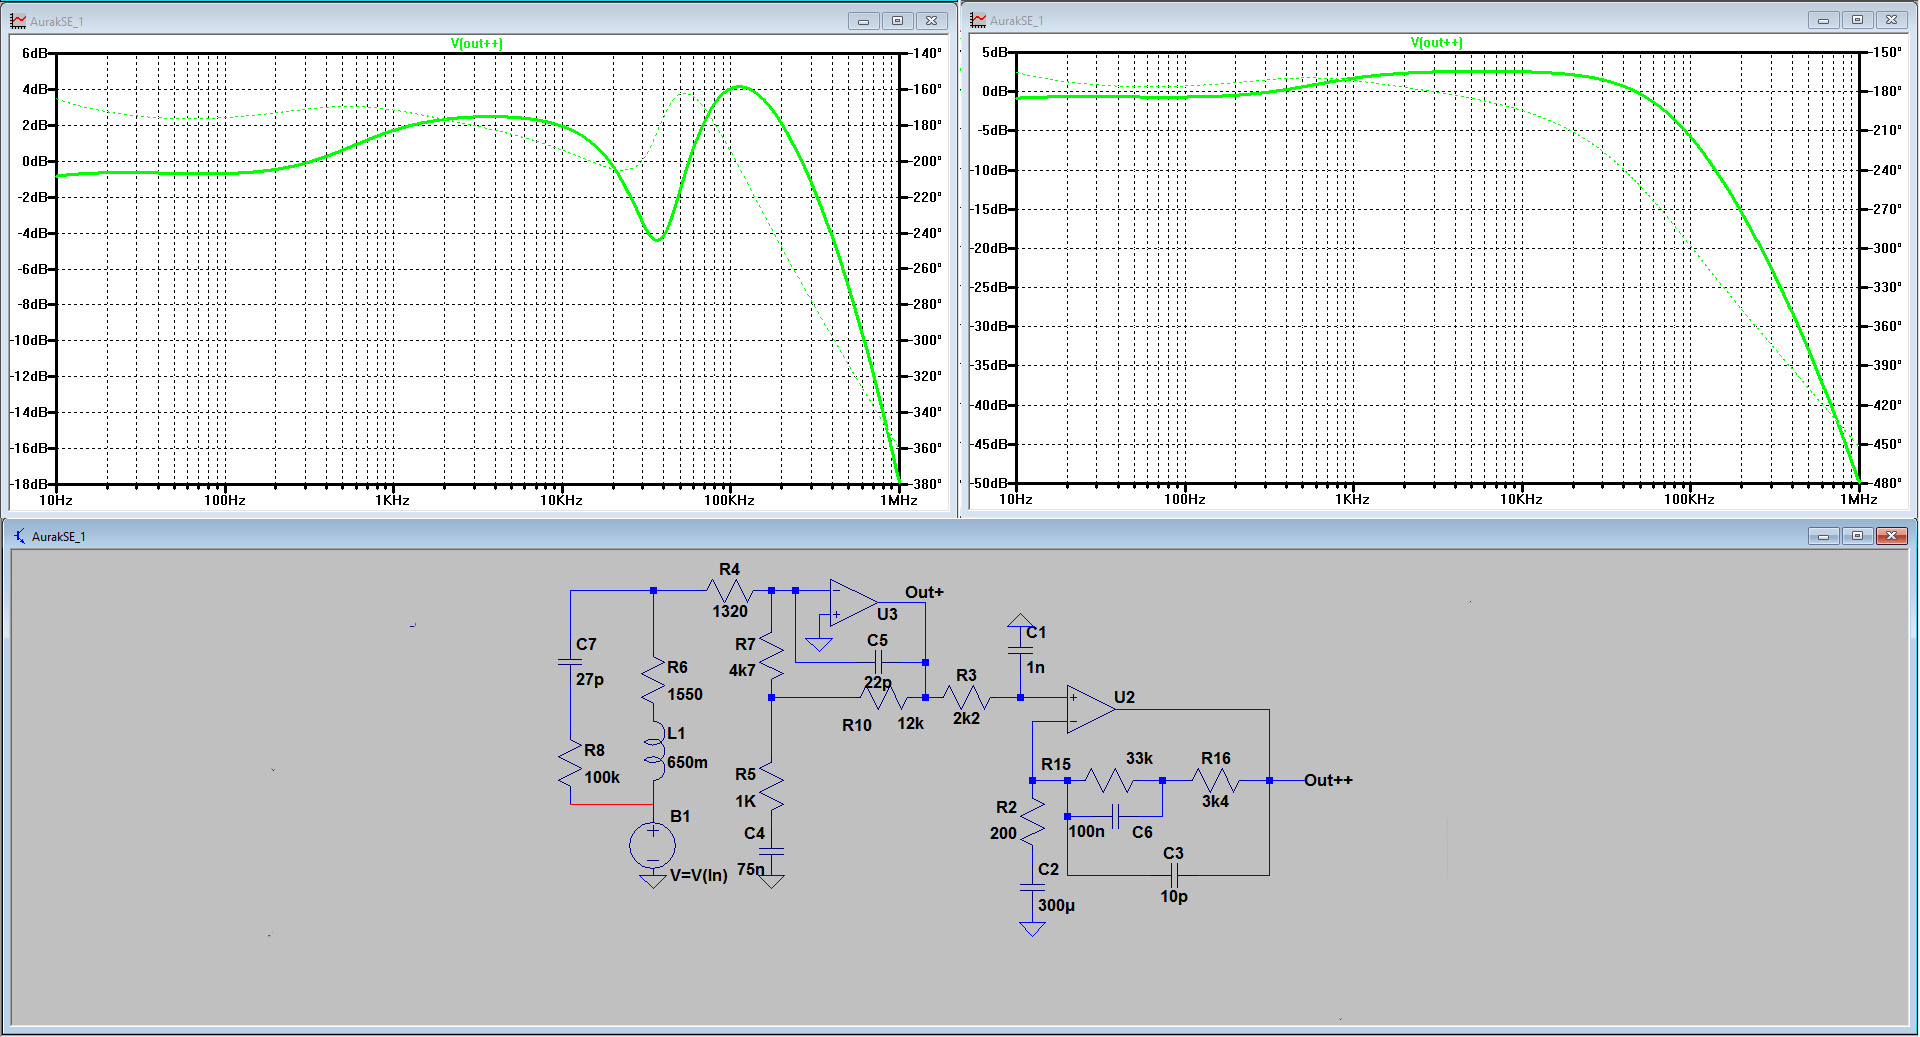Screen dimensions: 1920x1037
Task: Click the 300µ value of C2
Action: (x=1056, y=905)
